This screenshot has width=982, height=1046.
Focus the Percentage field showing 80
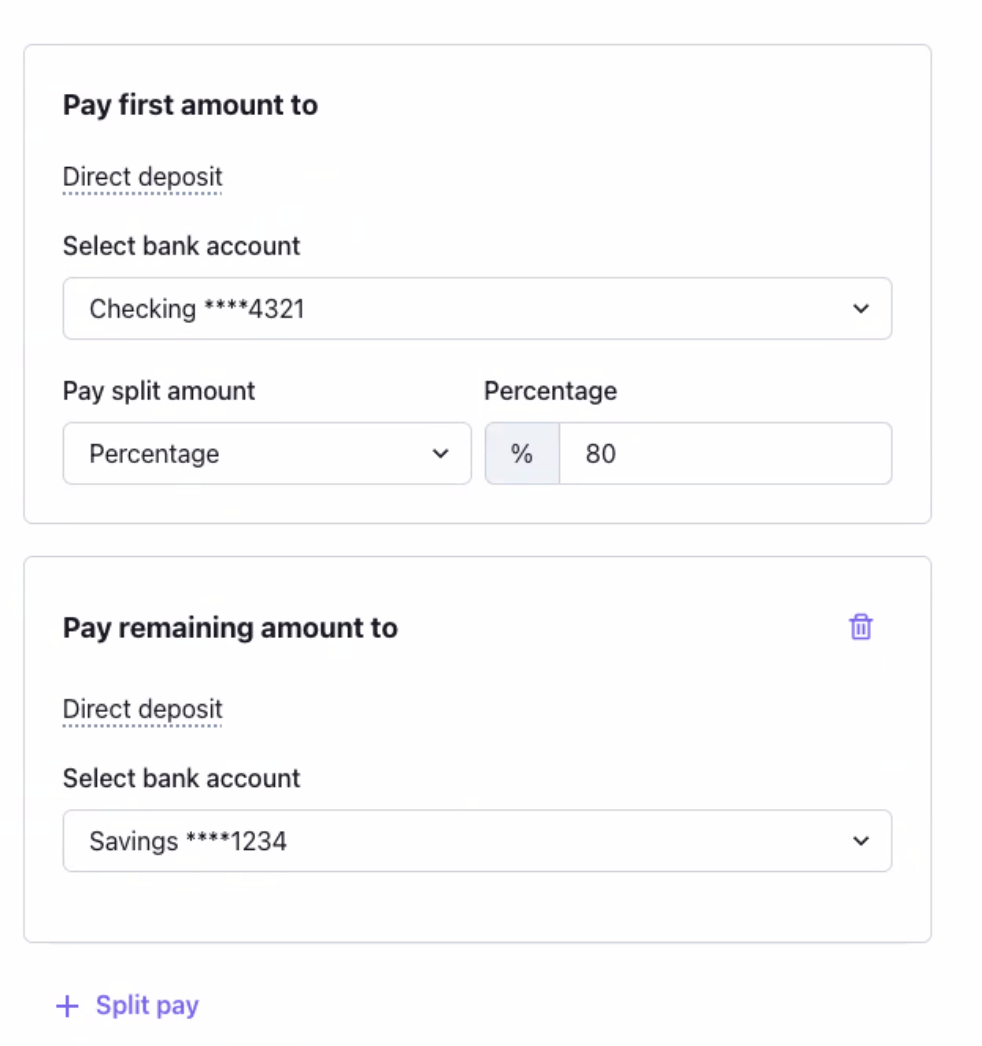[725, 454]
